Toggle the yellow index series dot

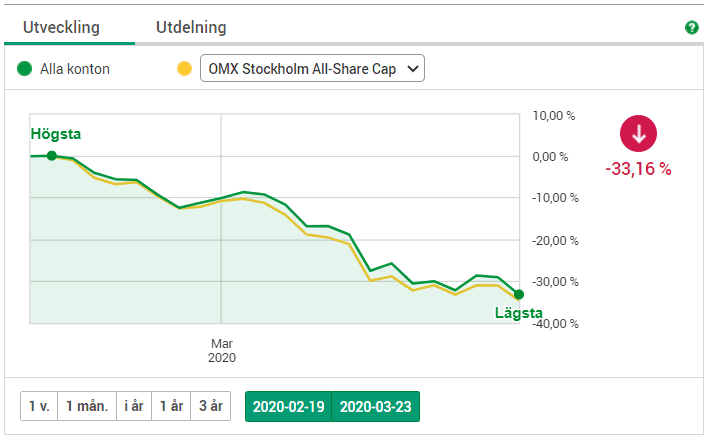(x=183, y=69)
